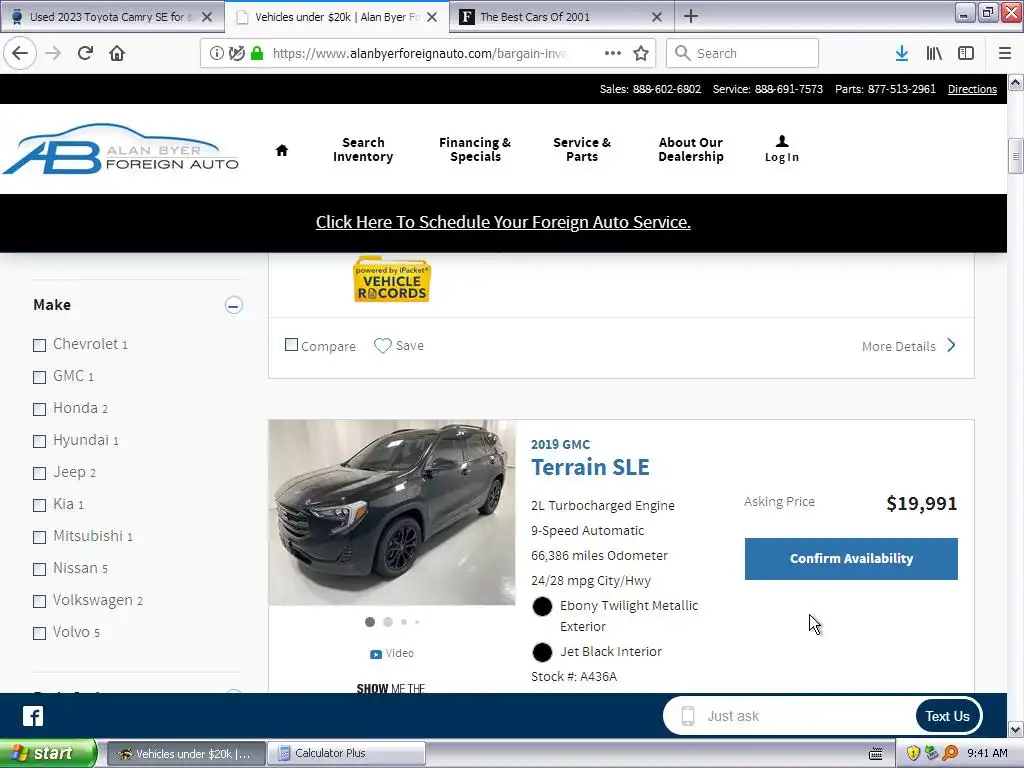Screen dimensions: 1024x768
Task: Open the Facebook icon in footer bar
Action: 33,716
